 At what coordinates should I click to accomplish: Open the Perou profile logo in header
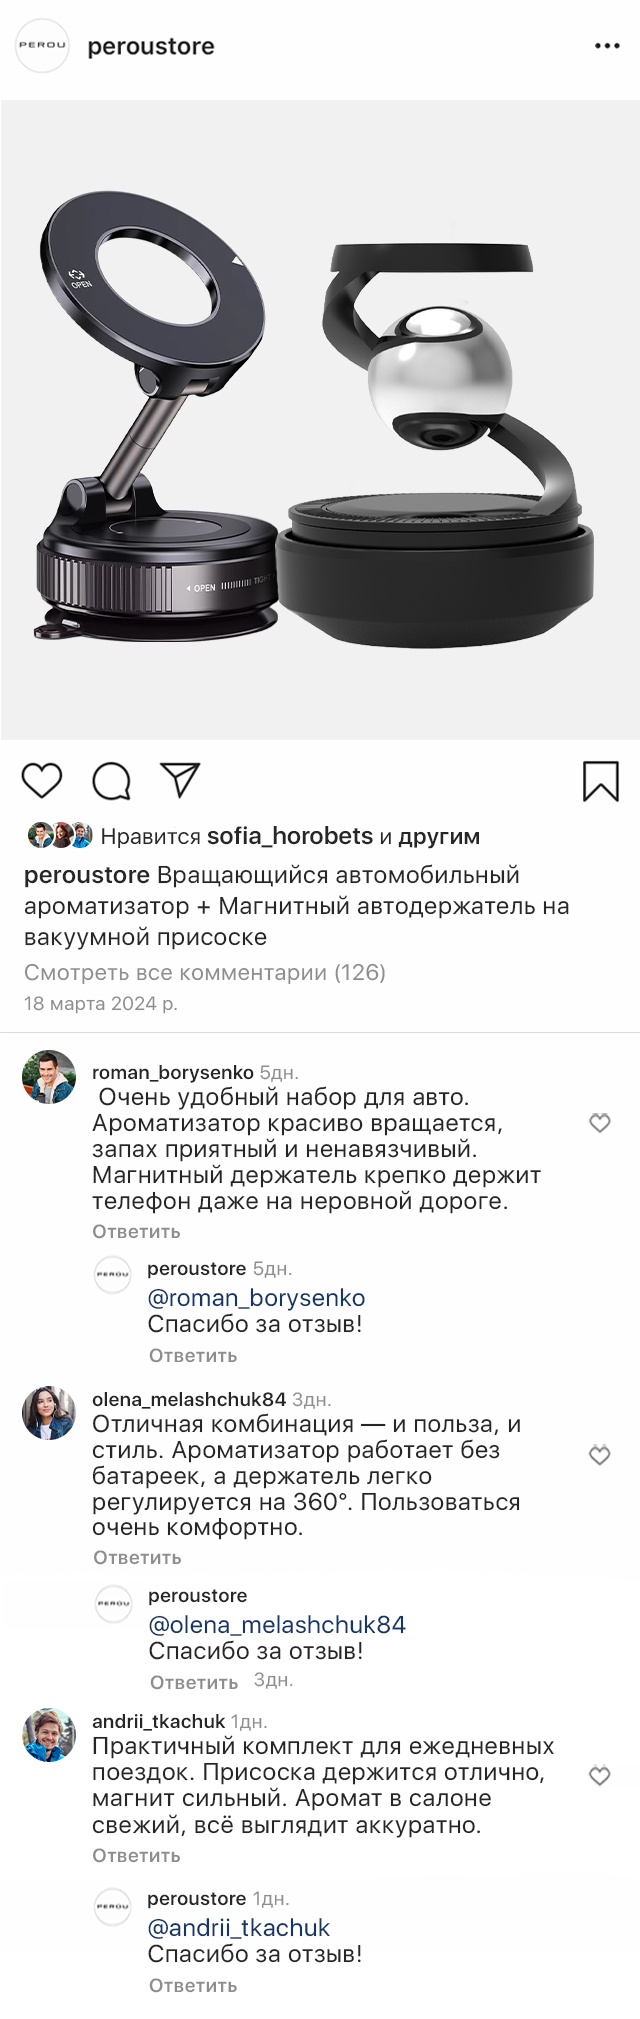(x=42, y=46)
